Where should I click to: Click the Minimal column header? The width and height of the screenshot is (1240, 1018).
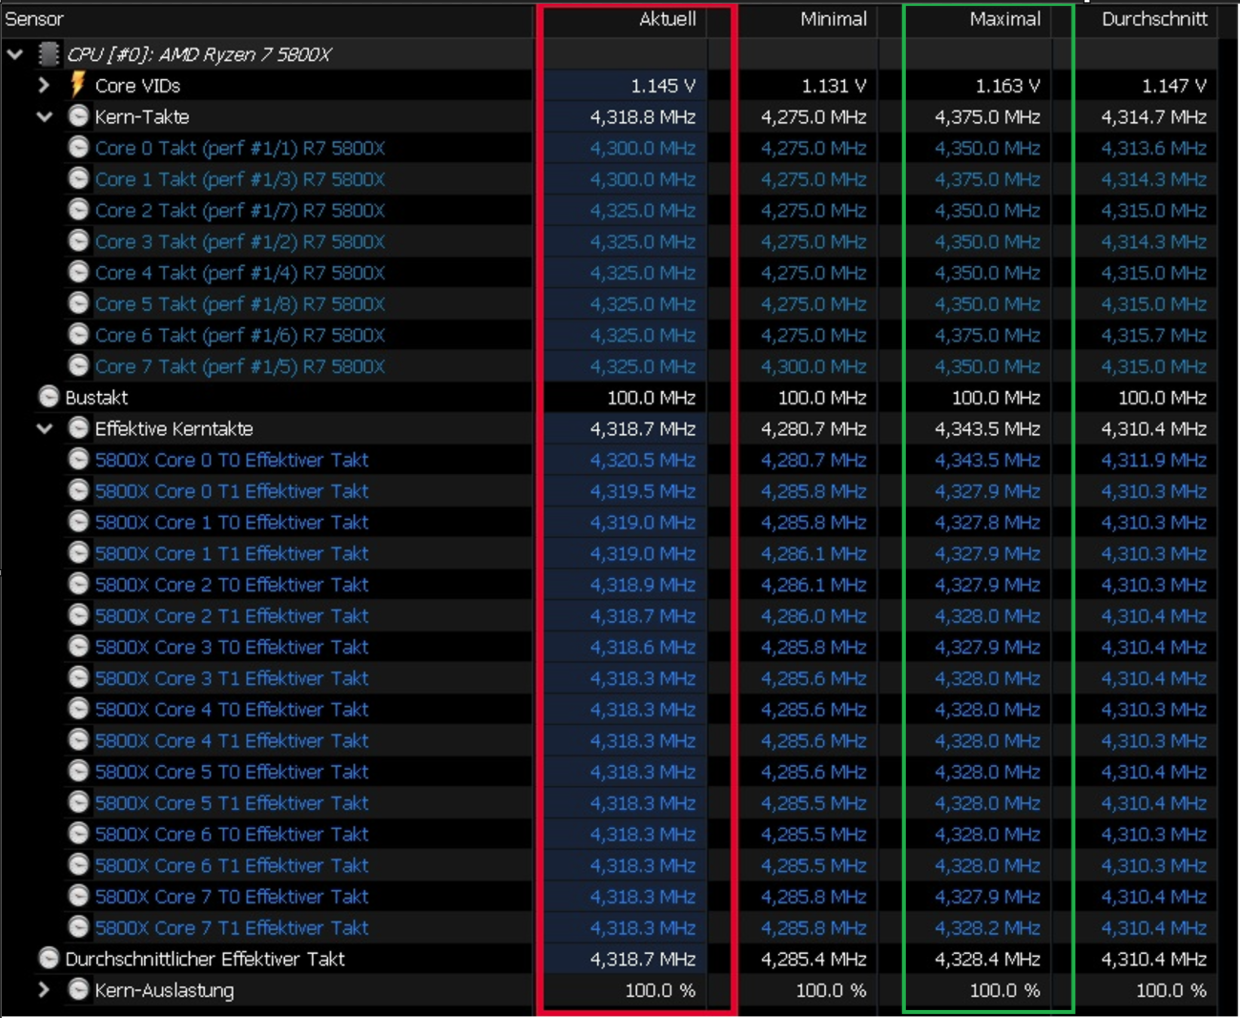tap(833, 19)
